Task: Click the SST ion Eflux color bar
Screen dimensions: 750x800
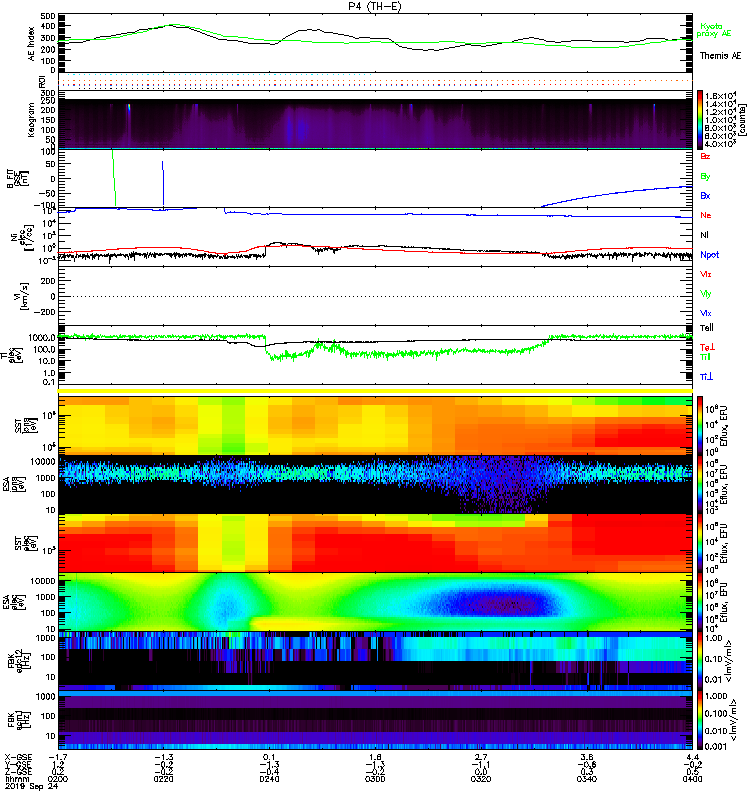Action: (x=700, y=426)
